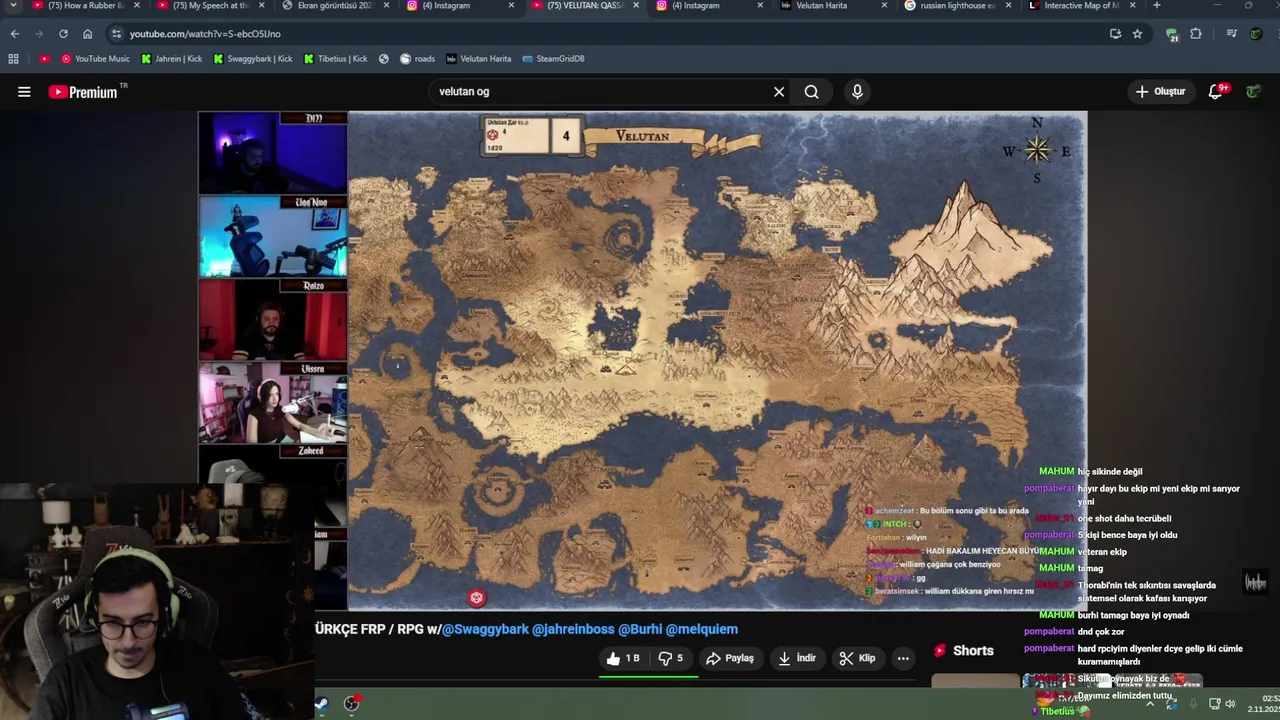Open the Chrome profile avatar
The width and height of the screenshot is (1280, 720).
[1256, 34]
